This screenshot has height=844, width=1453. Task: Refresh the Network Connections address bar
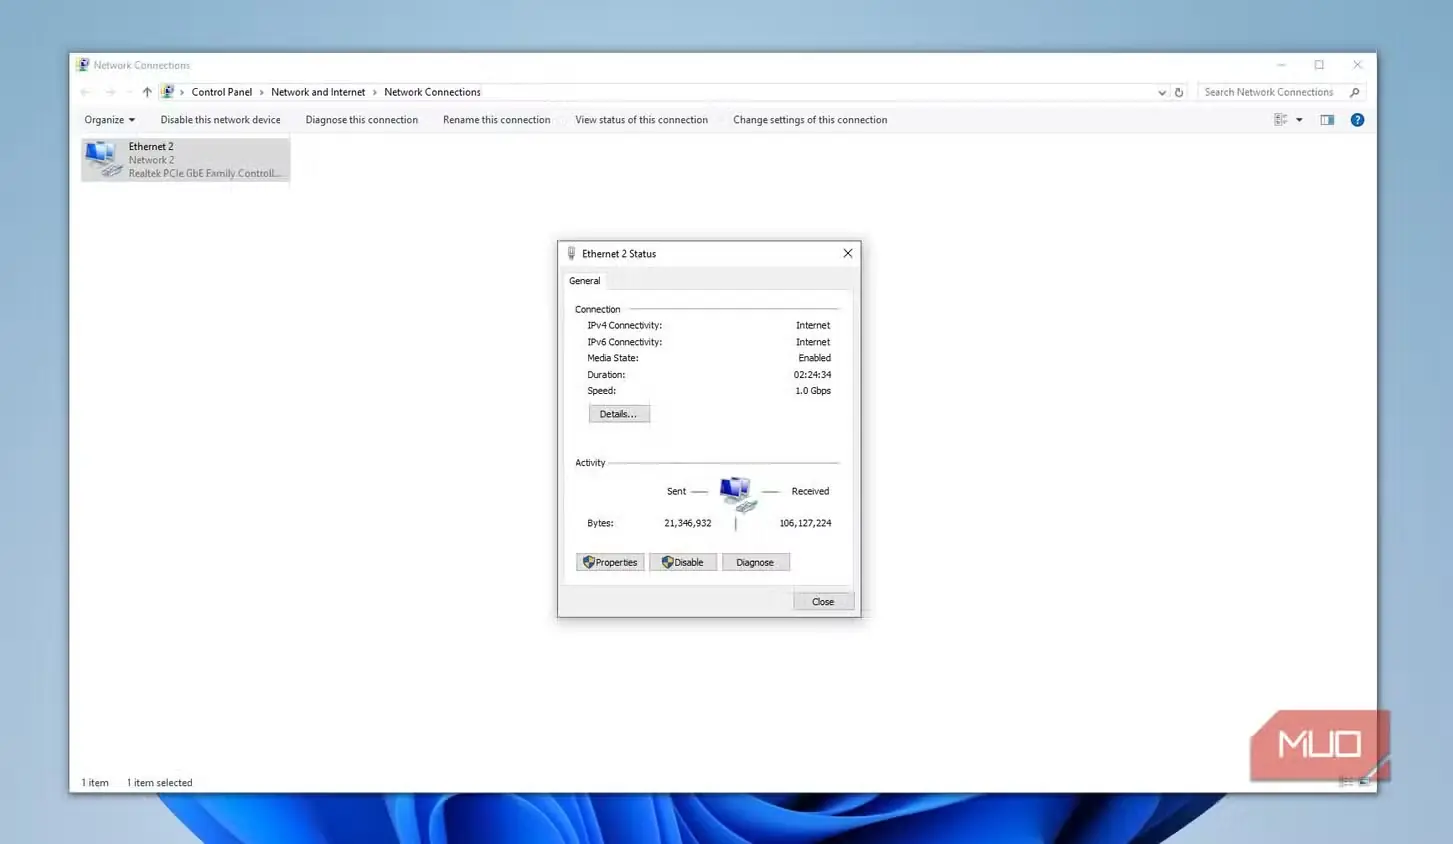point(1179,92)
